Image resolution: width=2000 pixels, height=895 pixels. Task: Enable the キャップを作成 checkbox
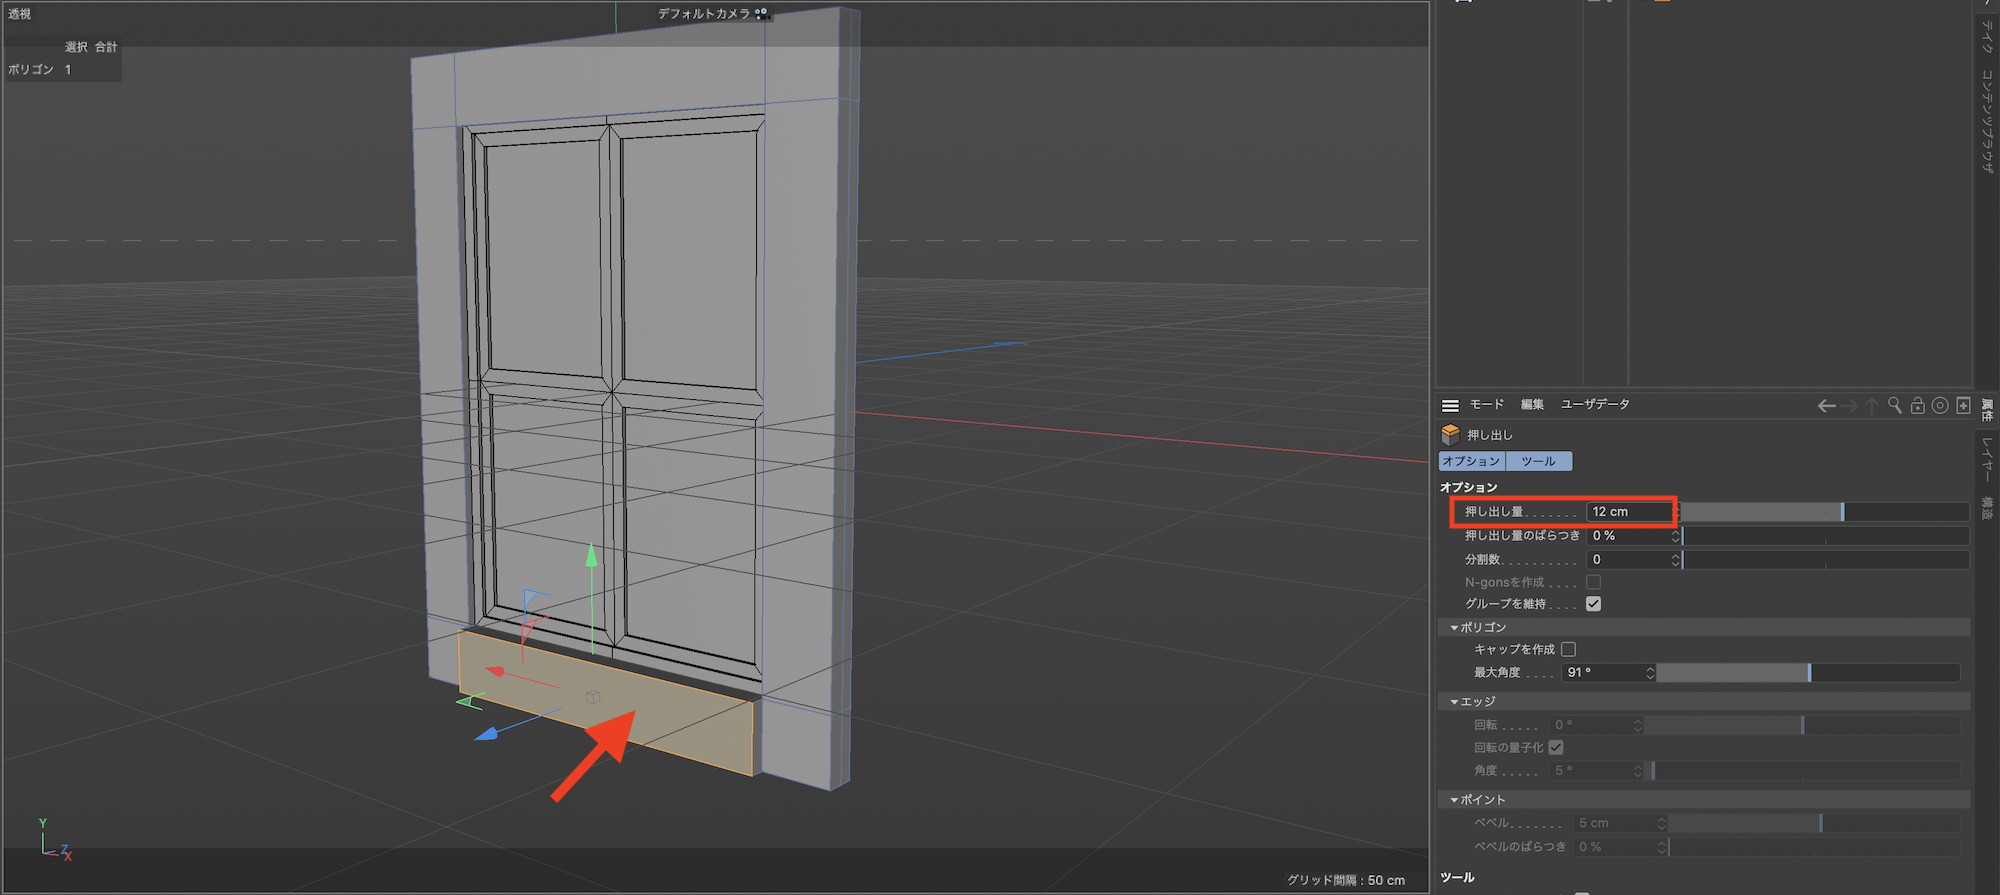(1568, 649)
